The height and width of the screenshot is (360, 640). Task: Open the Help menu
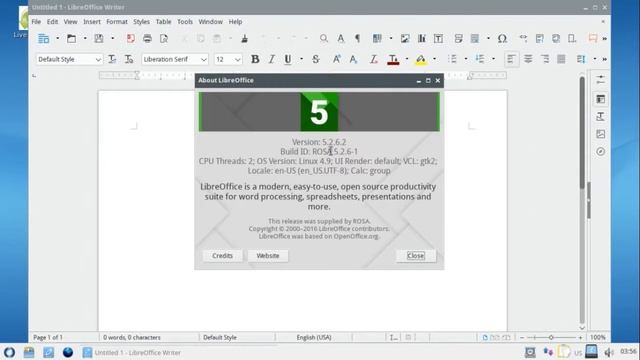(x=235, y=22)
